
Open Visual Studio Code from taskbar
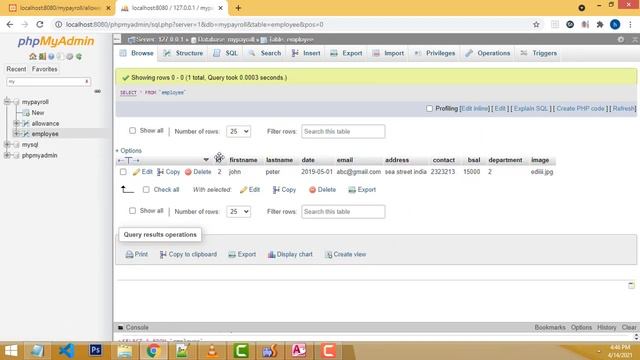[x=66, y=351]
